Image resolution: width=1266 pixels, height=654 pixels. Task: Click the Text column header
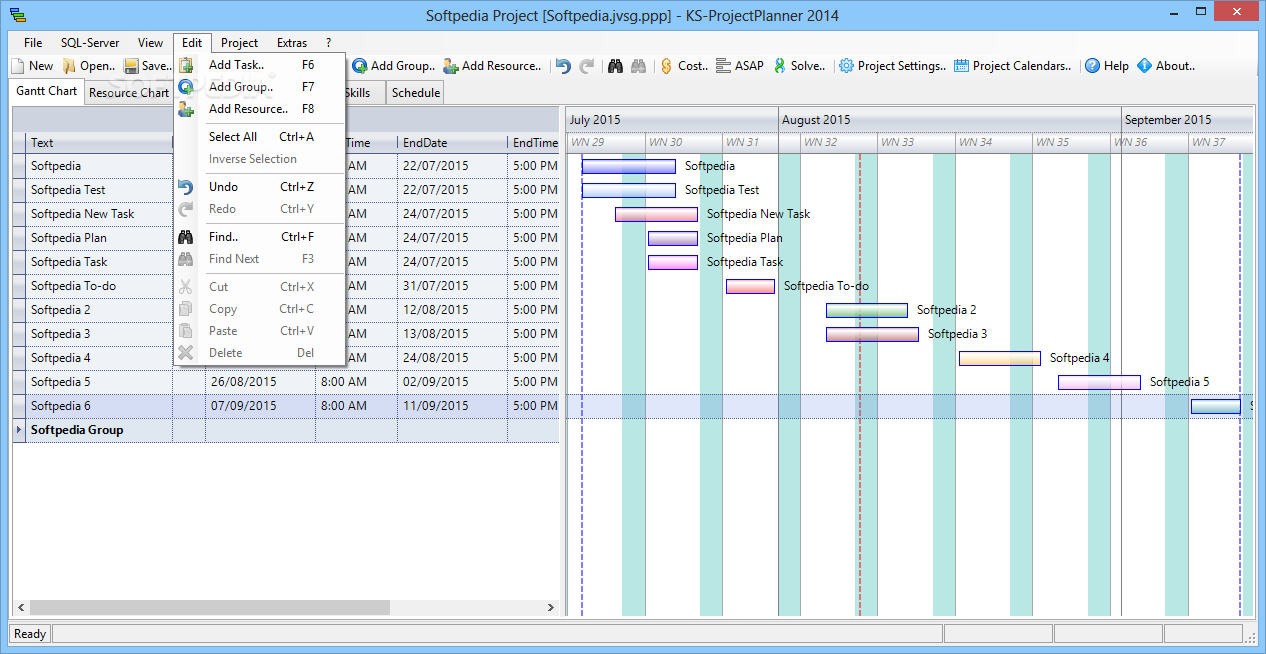99,143
